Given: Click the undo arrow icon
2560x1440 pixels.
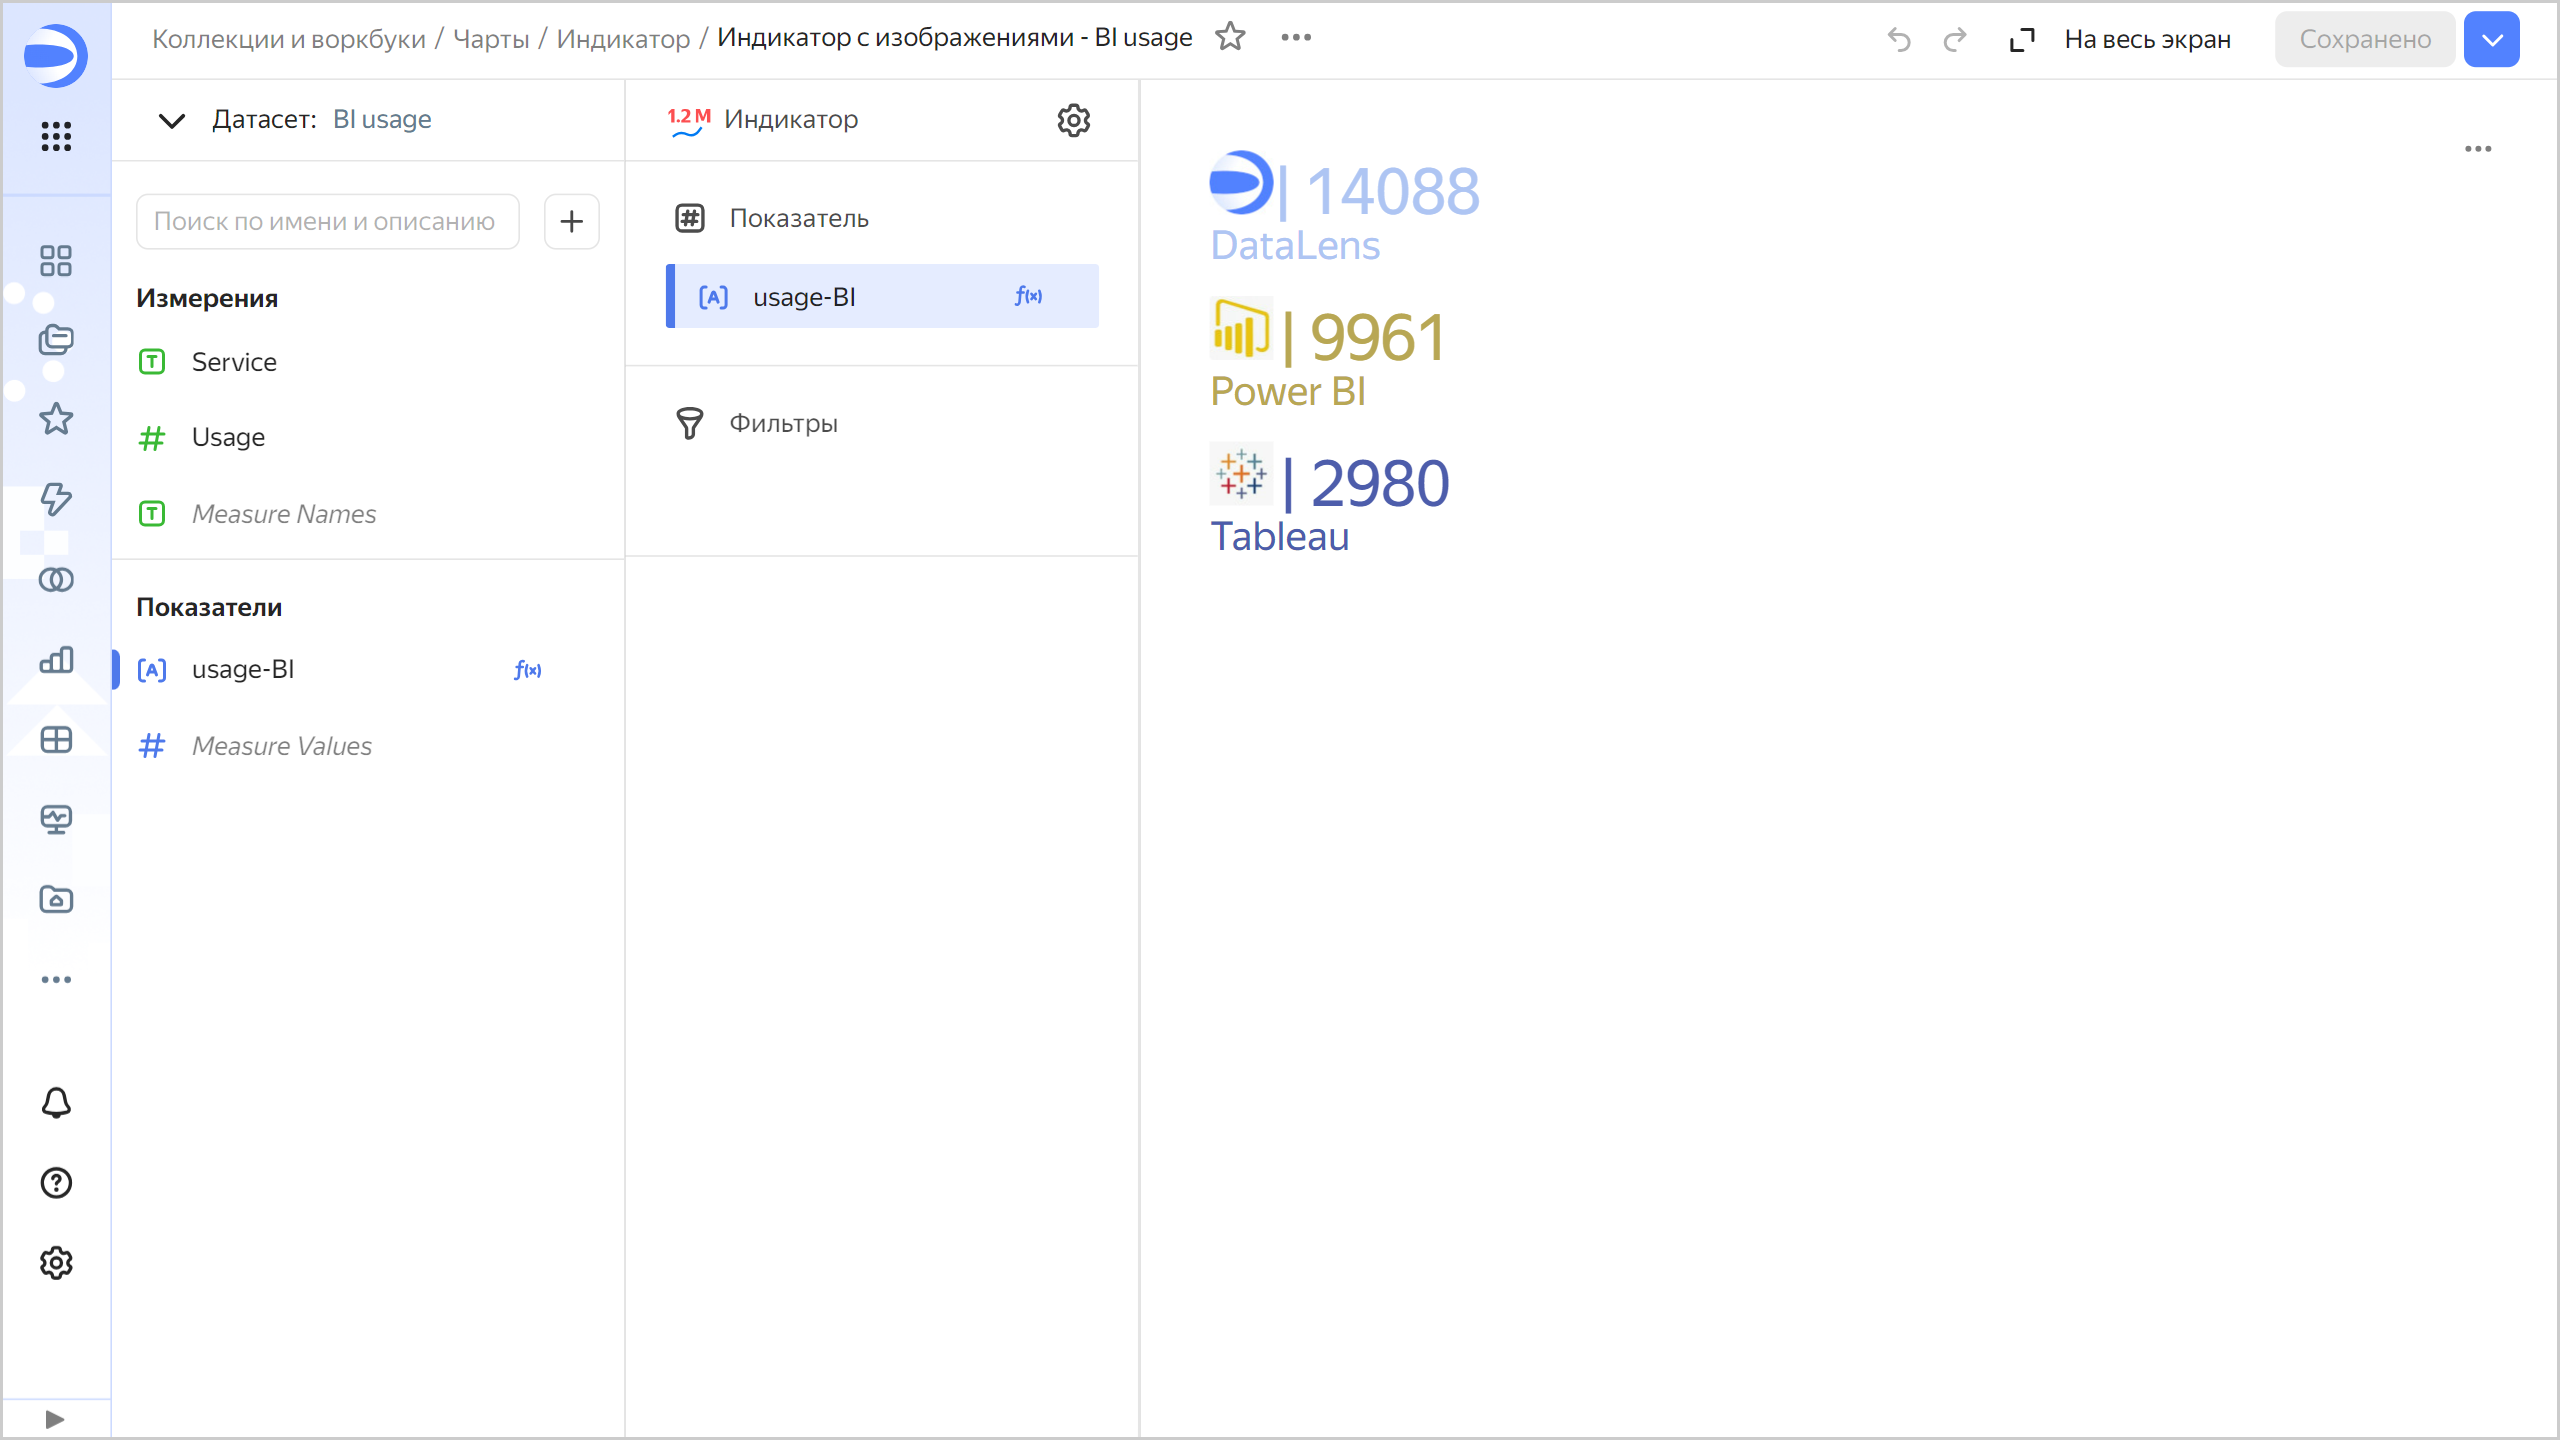Looking at the screenshot, I should 1898,39.
